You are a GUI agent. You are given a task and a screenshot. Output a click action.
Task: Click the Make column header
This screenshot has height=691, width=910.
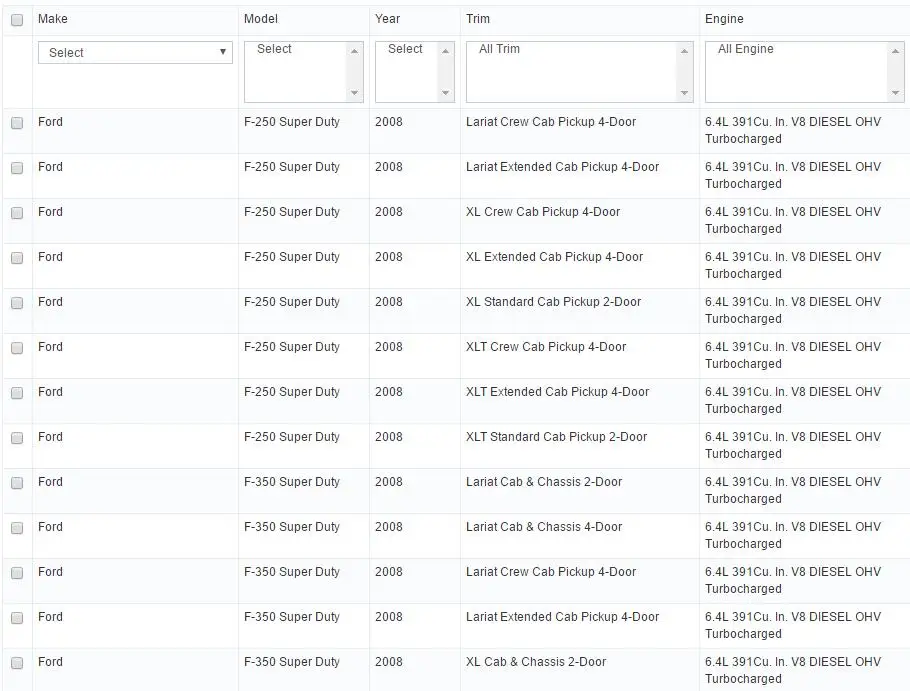[x=53, y=19]
